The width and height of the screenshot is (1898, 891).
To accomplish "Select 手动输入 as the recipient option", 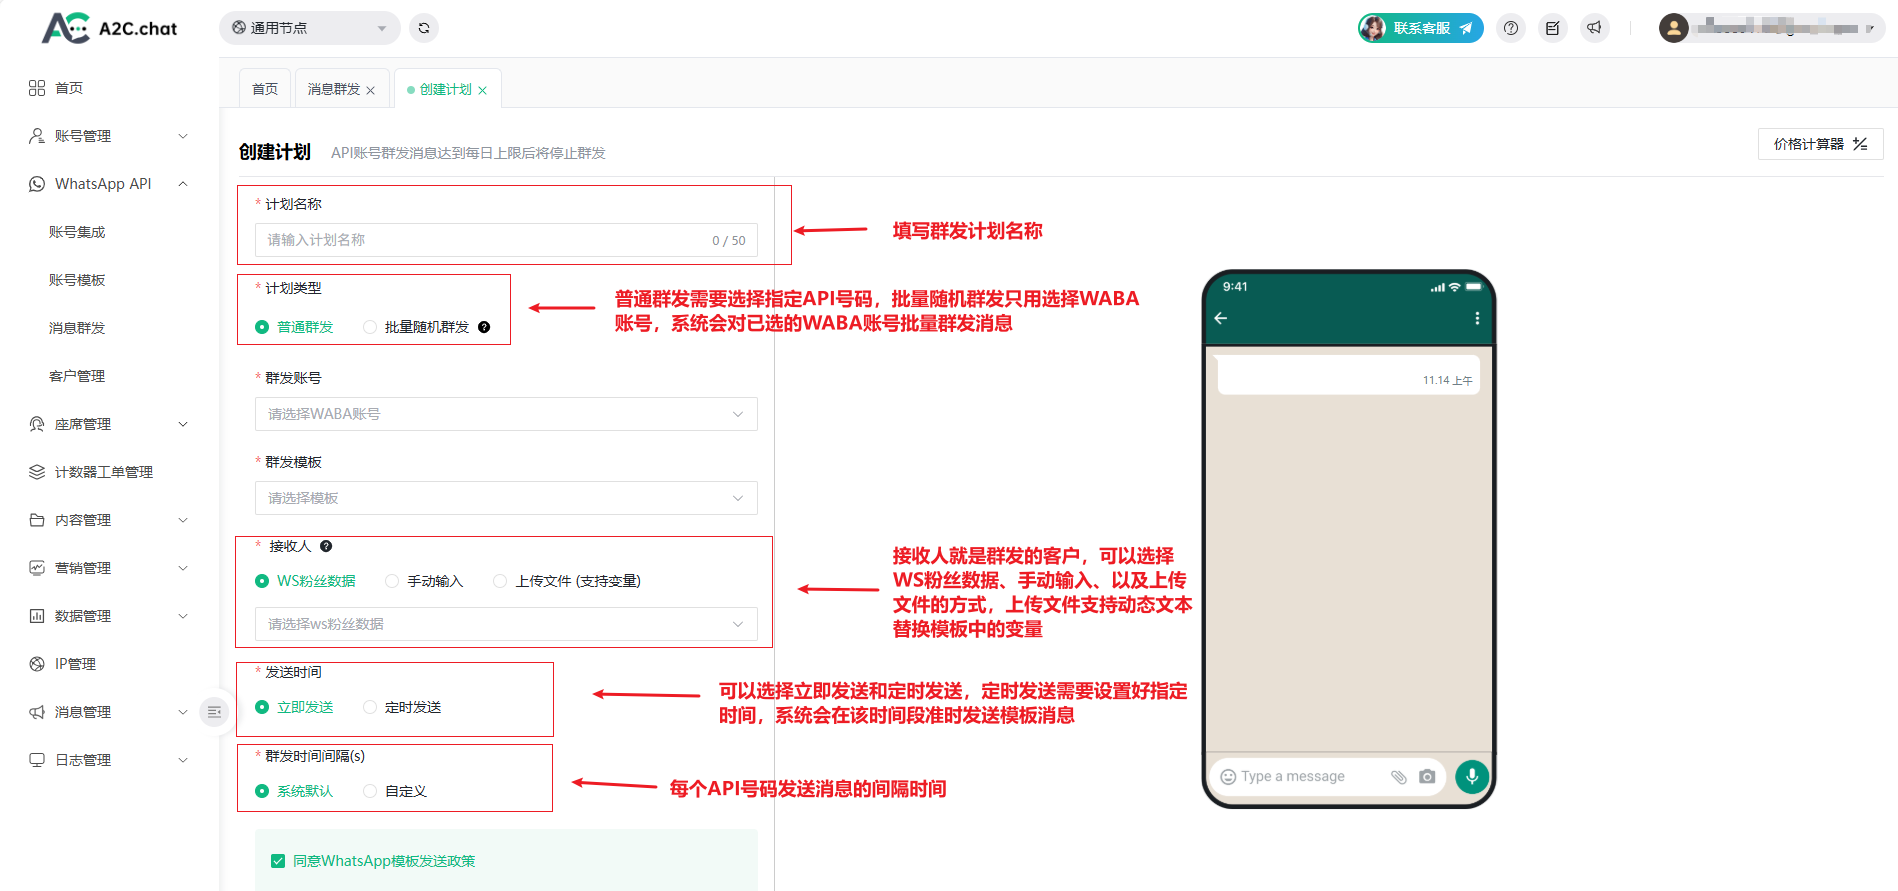I will pos(392,581).
